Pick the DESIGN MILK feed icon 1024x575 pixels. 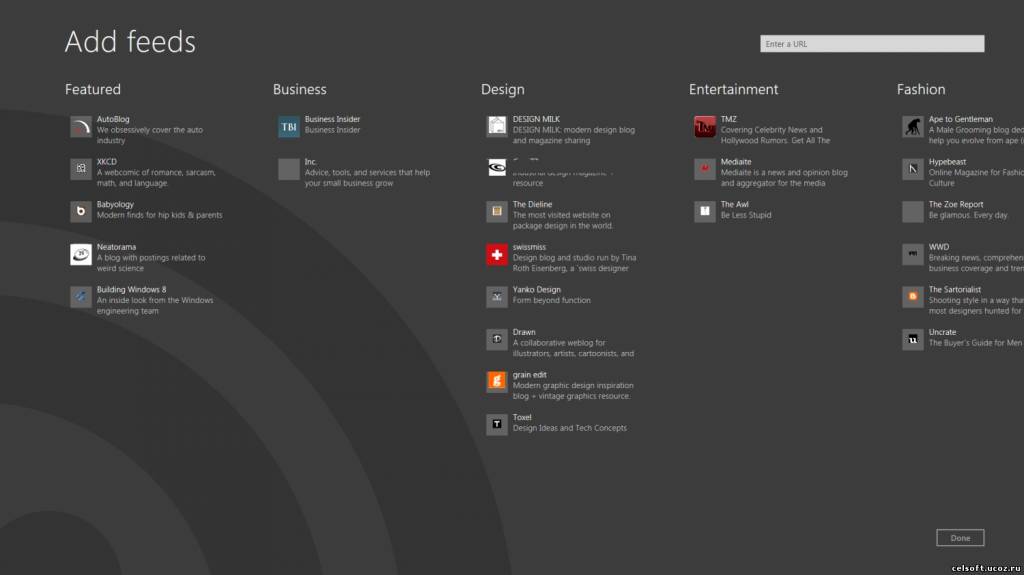pyautogui.click(x=497, y=127)
